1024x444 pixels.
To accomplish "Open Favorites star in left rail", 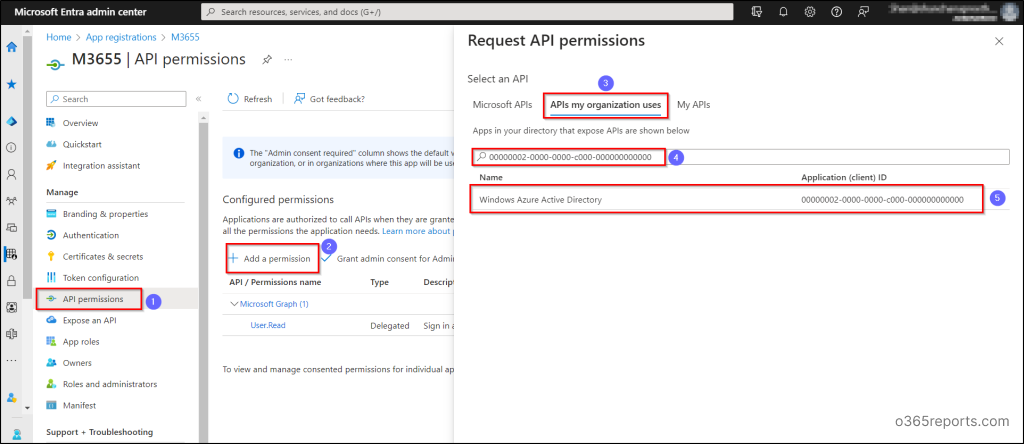I will tap(11, 84).
